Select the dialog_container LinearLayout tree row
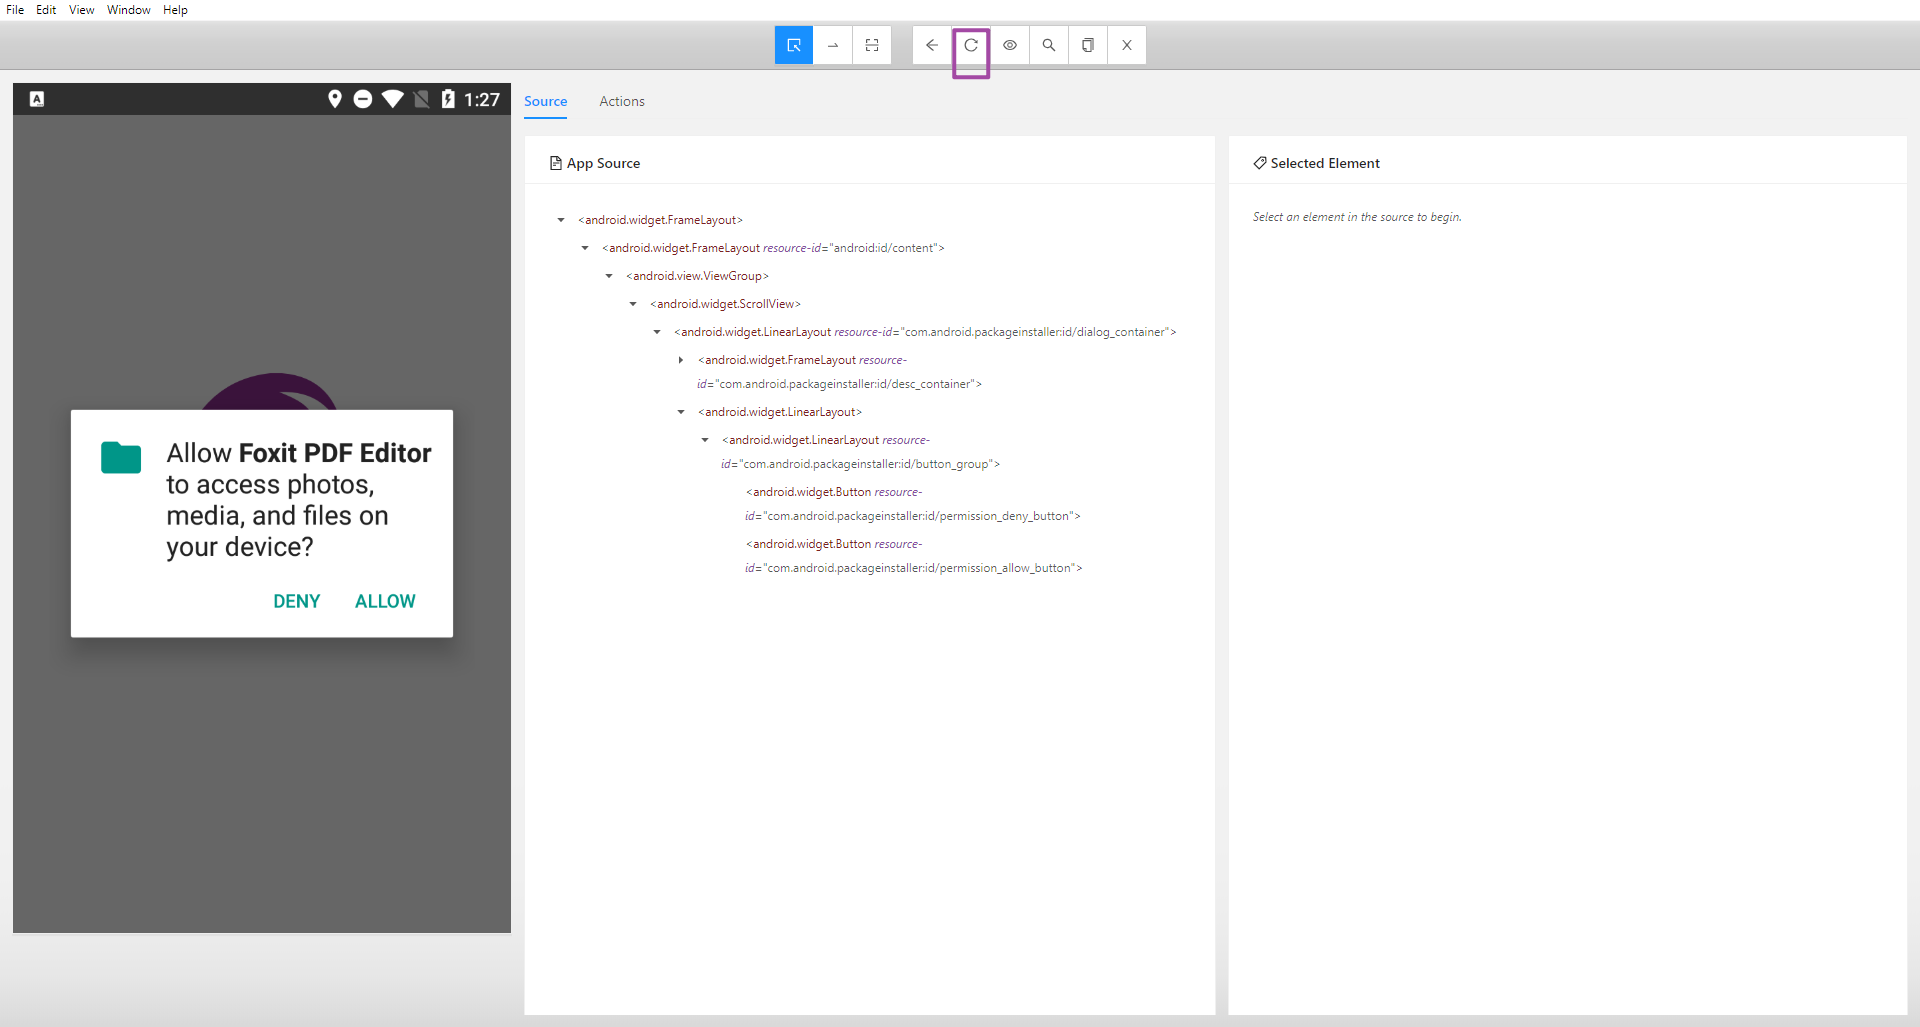This screenshot has height=1027, width=1920. [x=925, y=332]
